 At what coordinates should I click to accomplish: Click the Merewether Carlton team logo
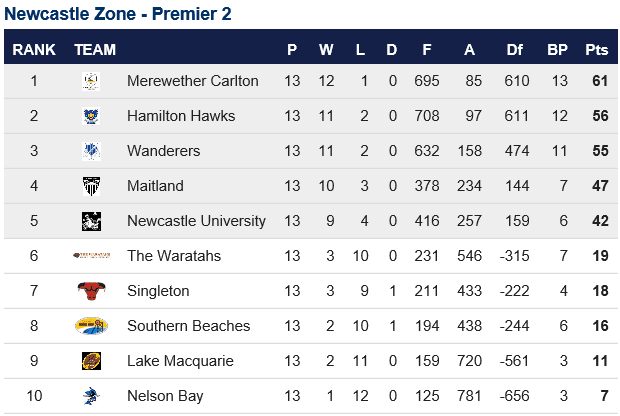click(x=91, y=81)
